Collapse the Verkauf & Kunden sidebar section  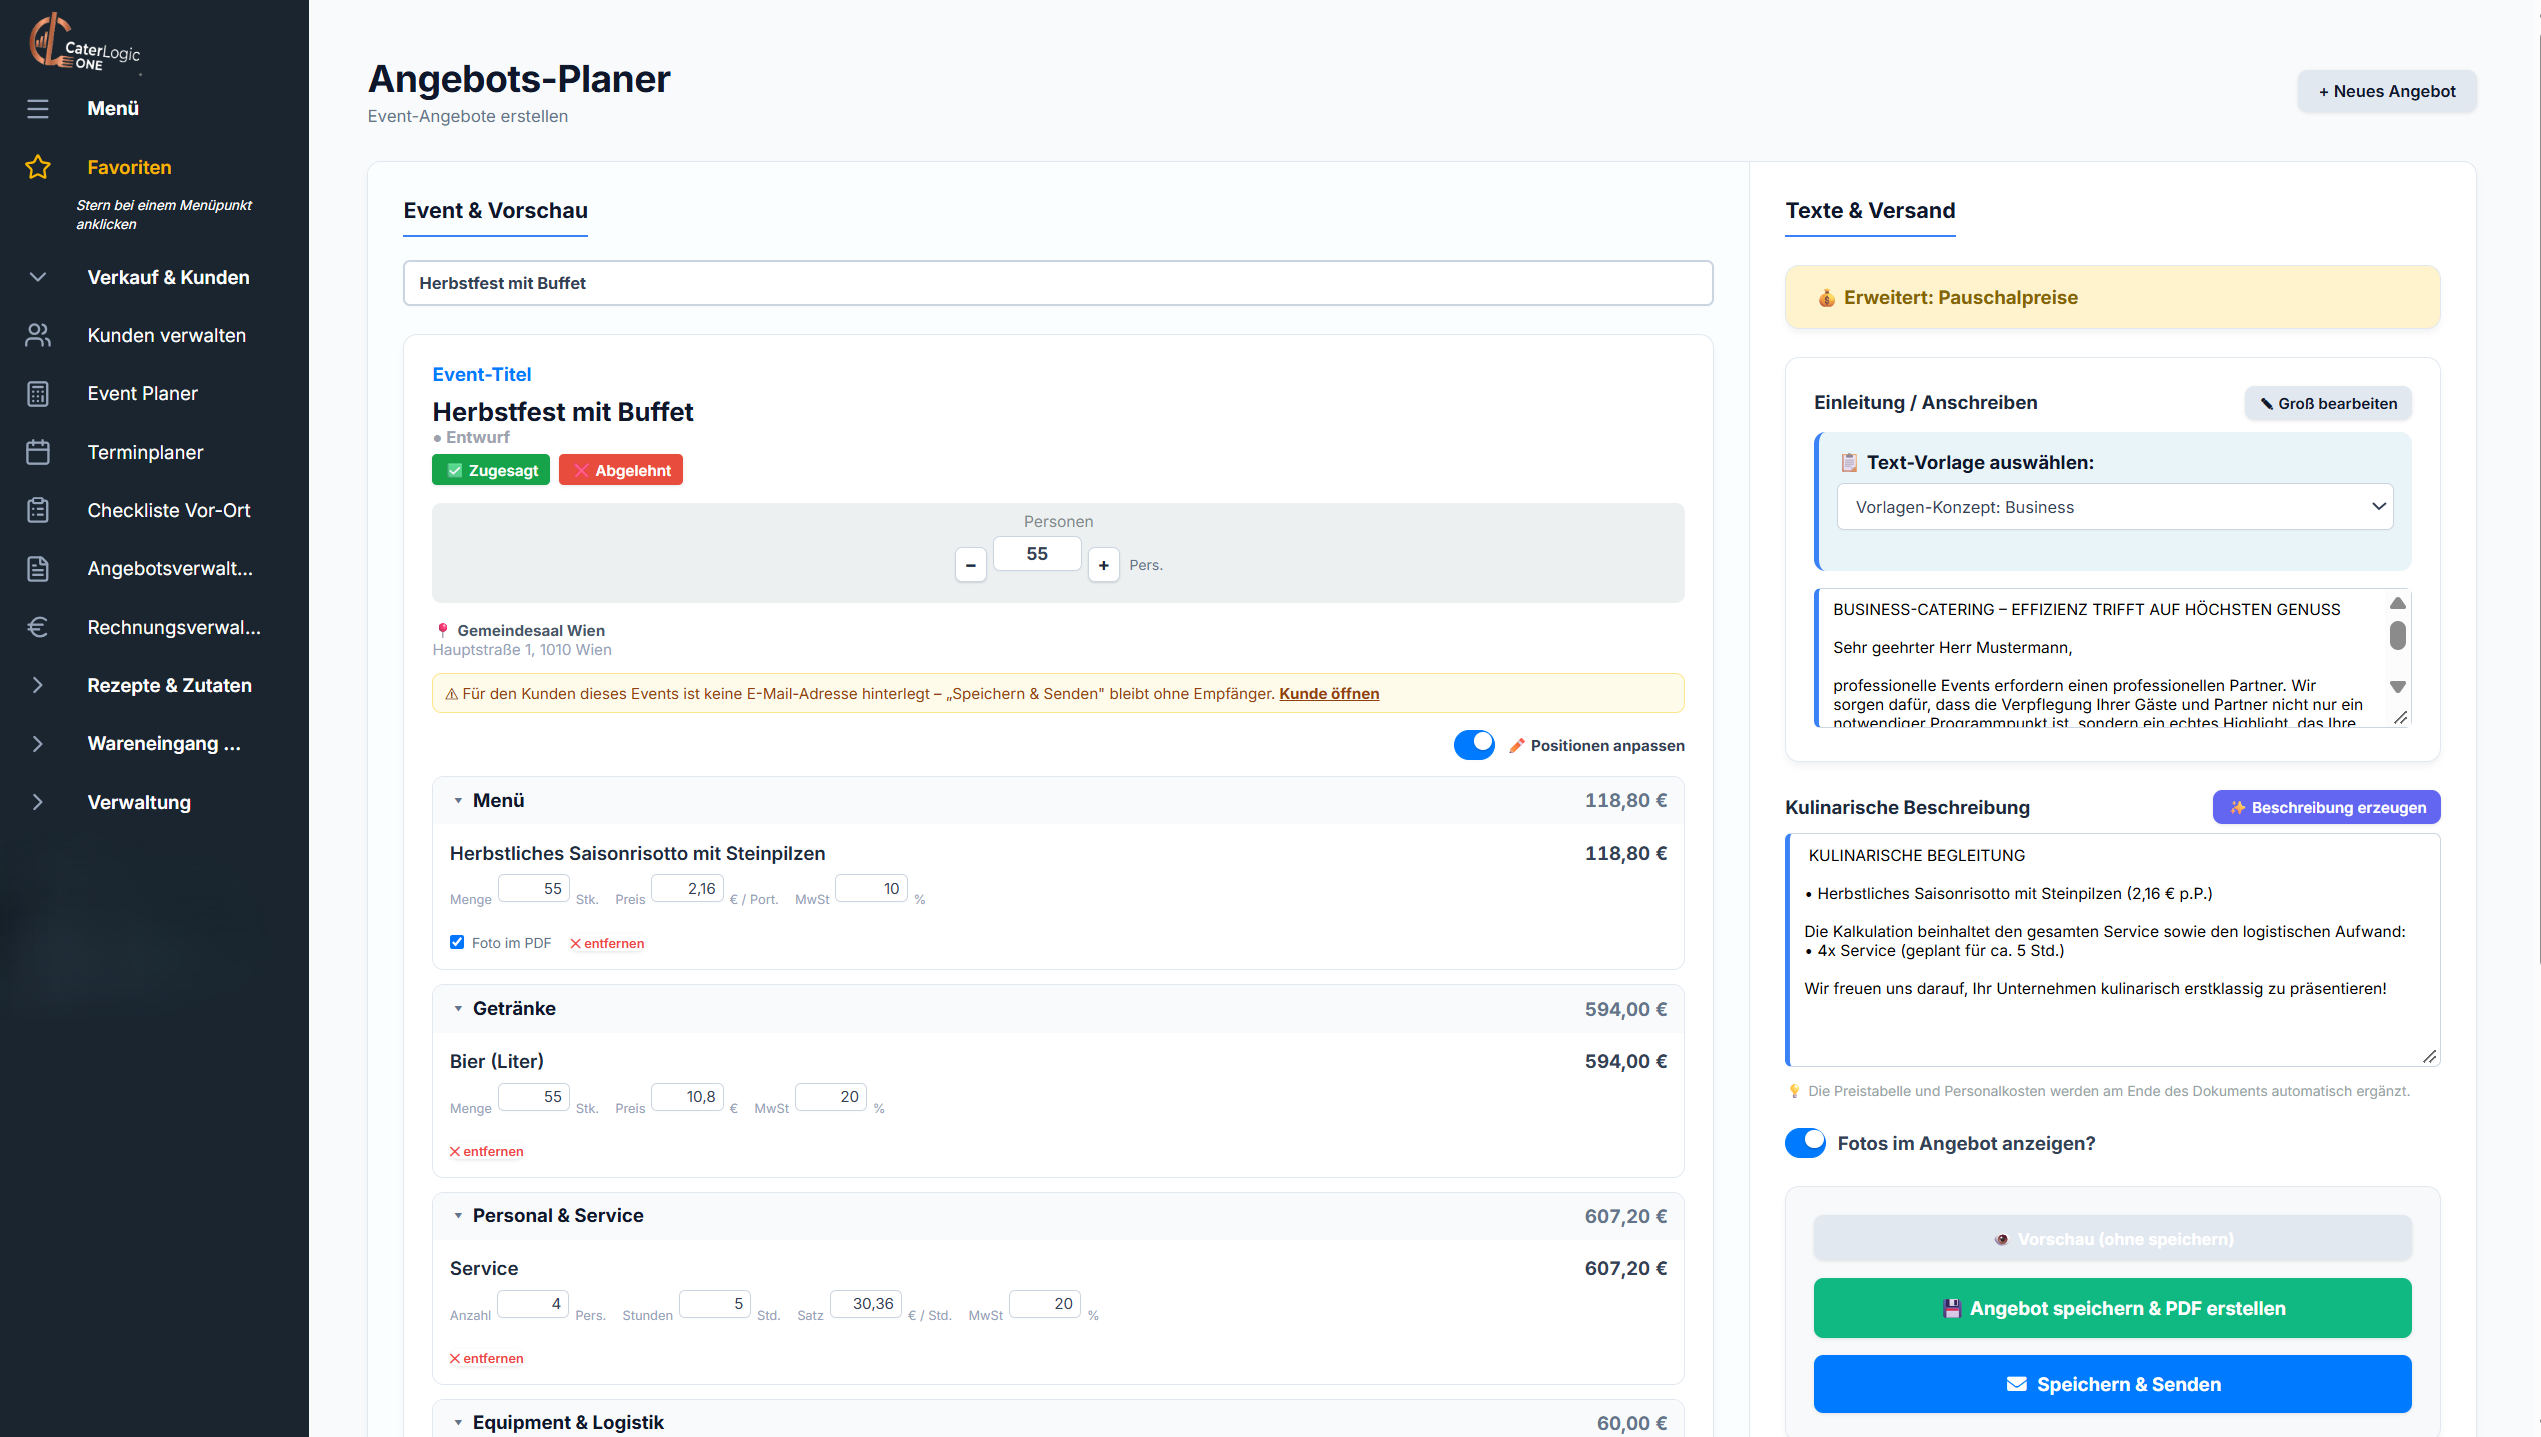point(38,277)
